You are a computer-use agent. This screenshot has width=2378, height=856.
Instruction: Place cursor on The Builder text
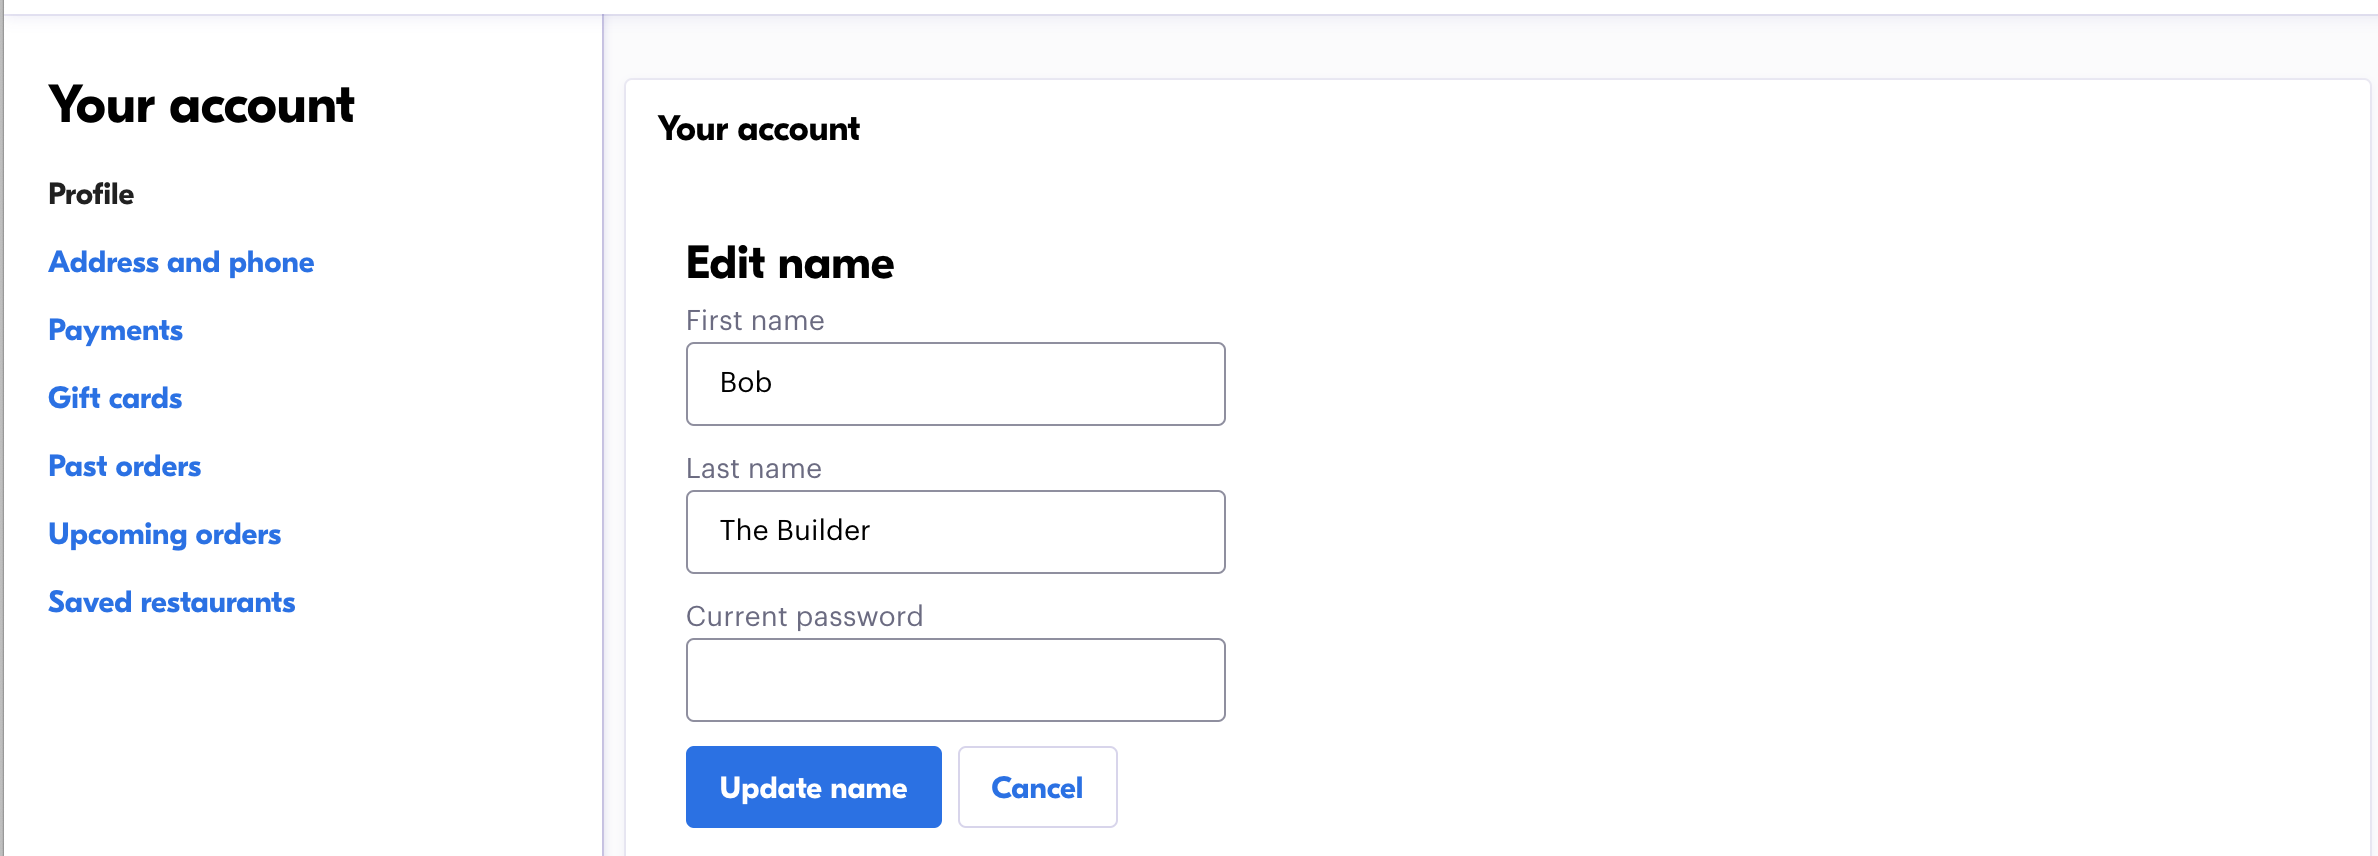coord(795,531)
